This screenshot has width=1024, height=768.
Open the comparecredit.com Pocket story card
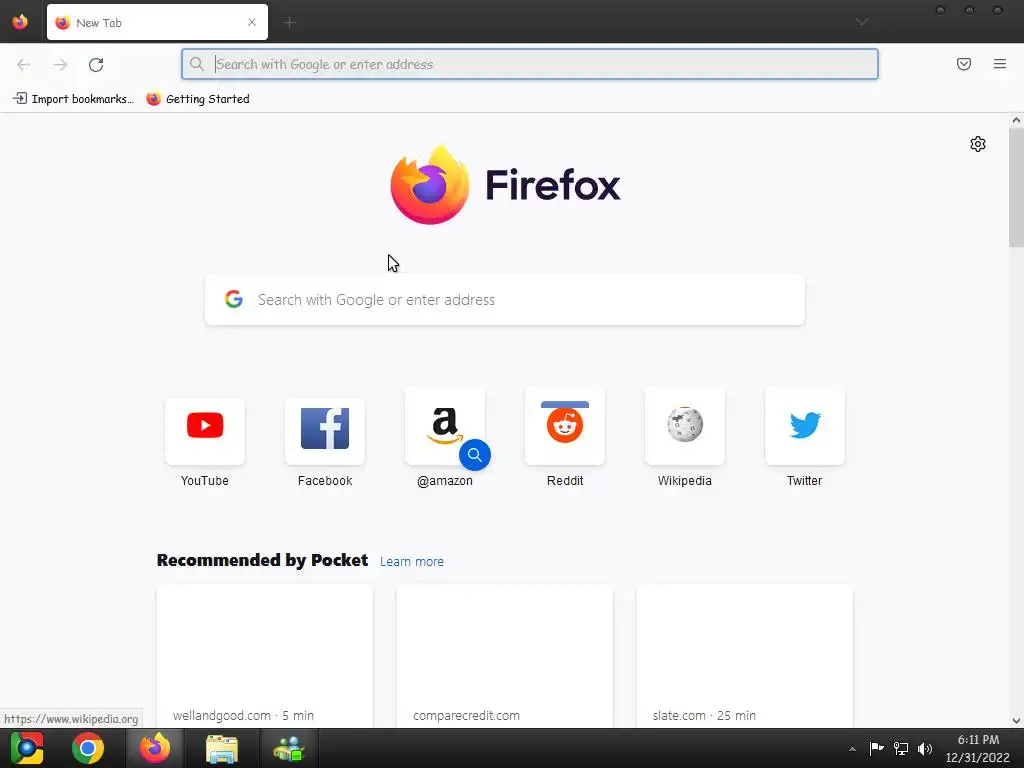tap(505, 656)
